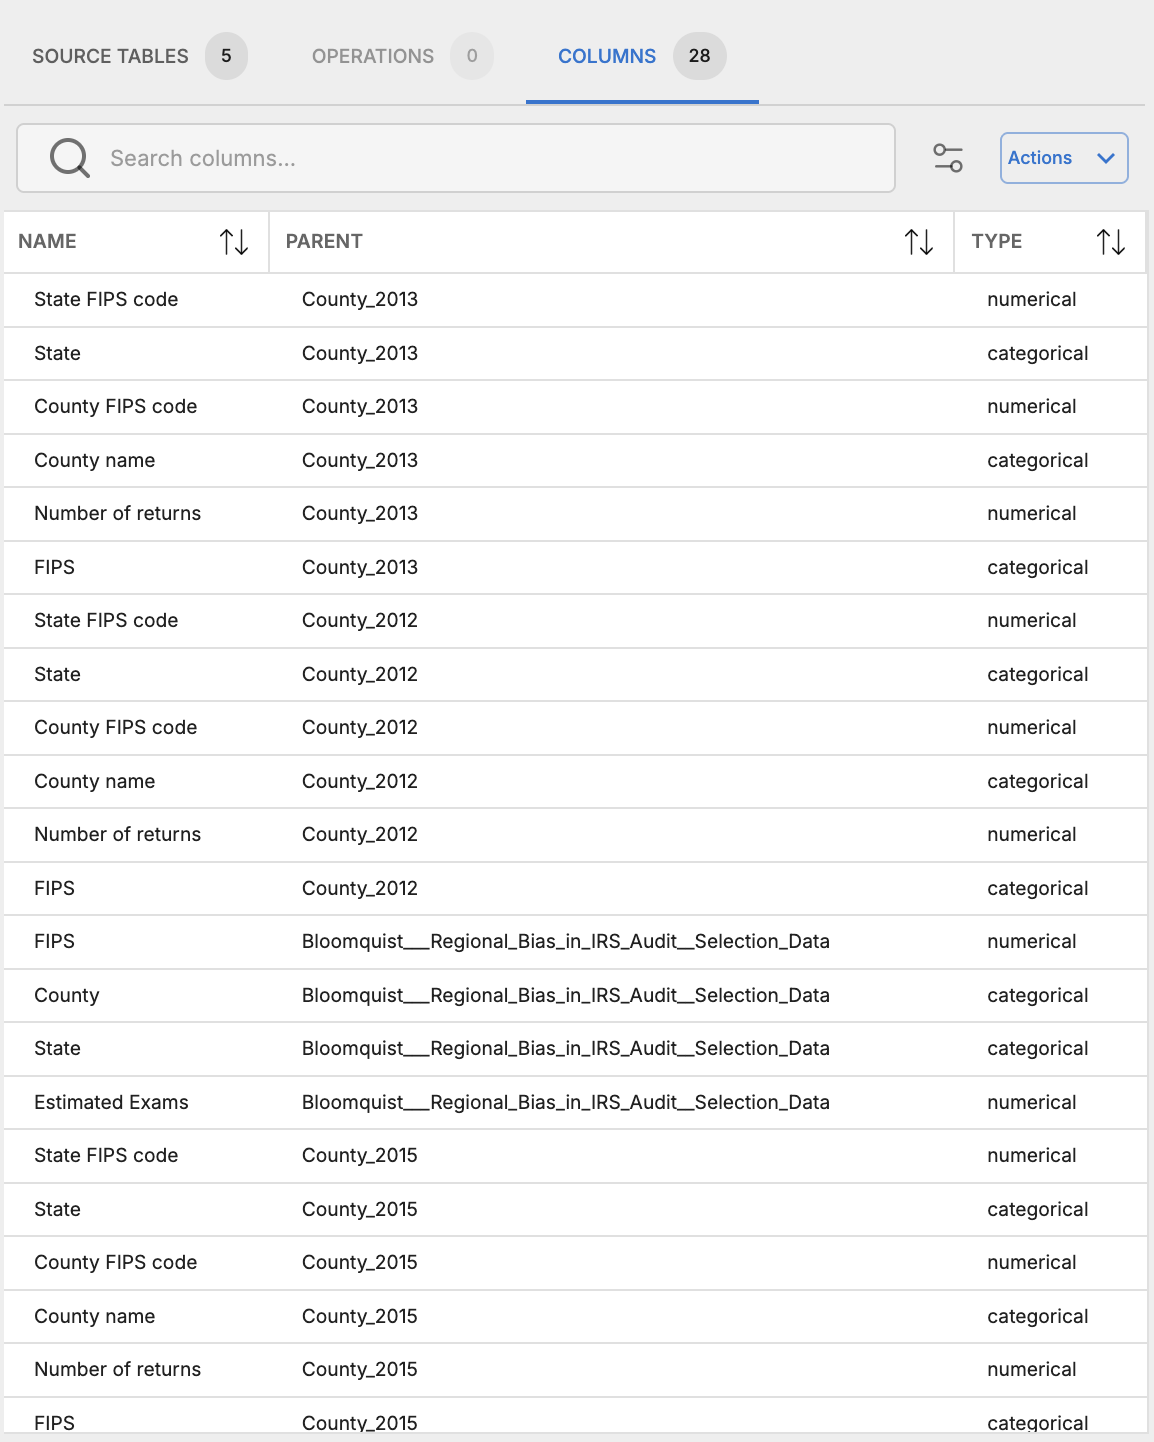
Task: Select County name row for County_2012
Action: [x=575, y=781]
